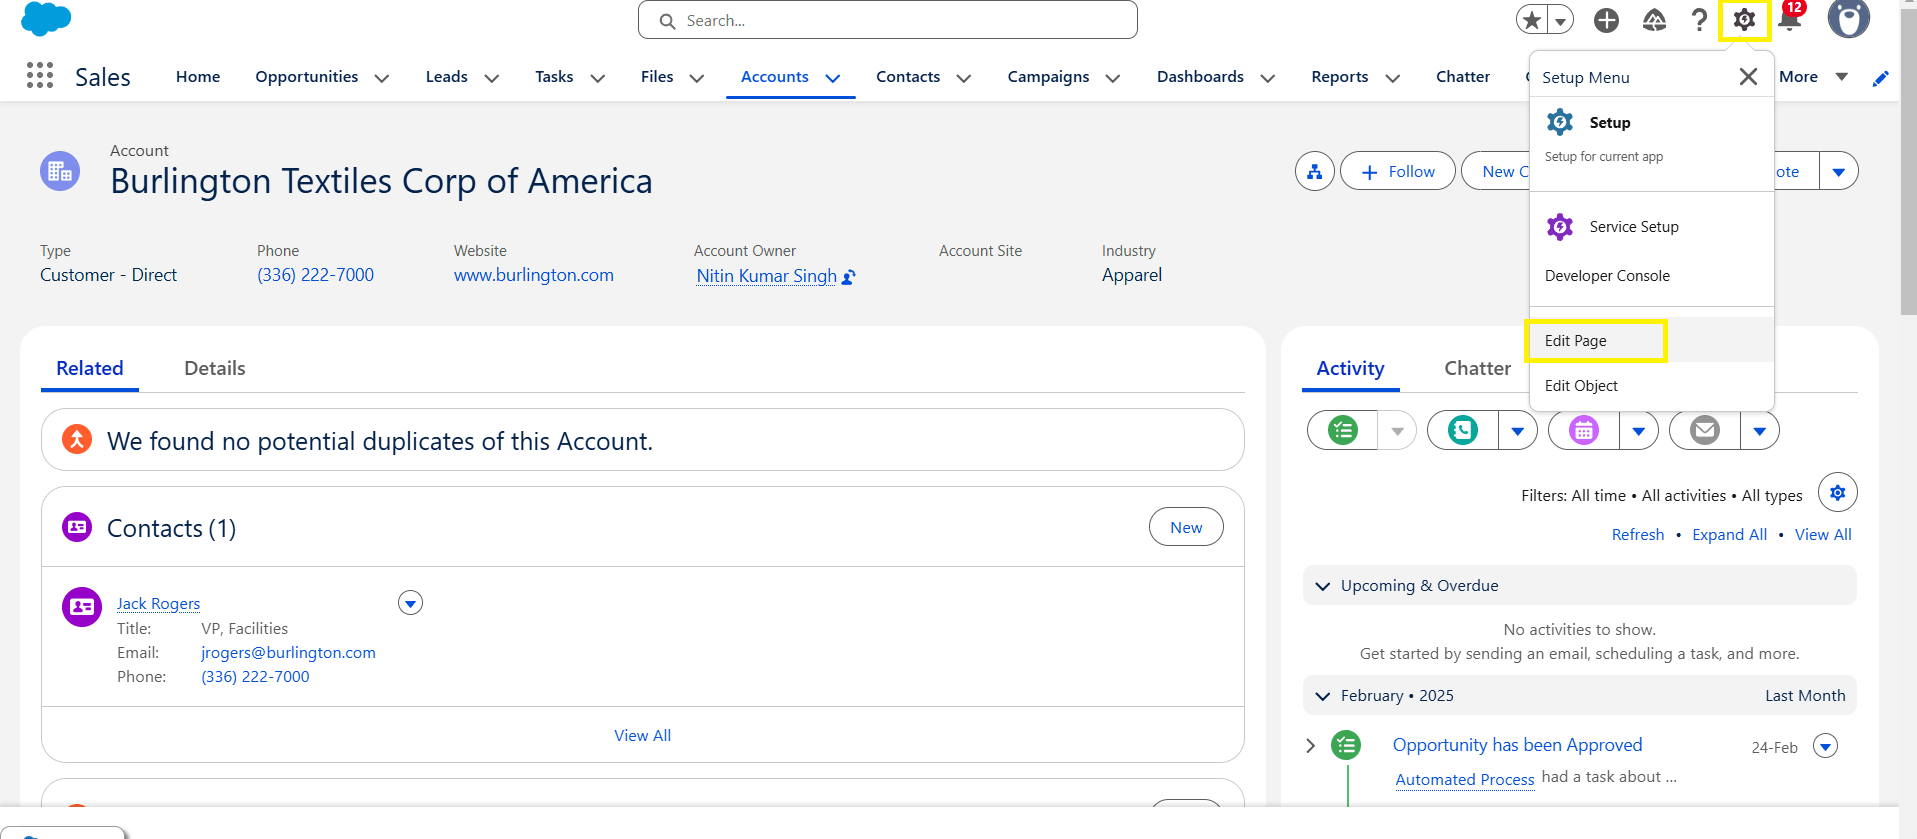This screenshot has height=839, width=1917.
Task: Click View All activities link
Action: click(x=1823, y=535)
